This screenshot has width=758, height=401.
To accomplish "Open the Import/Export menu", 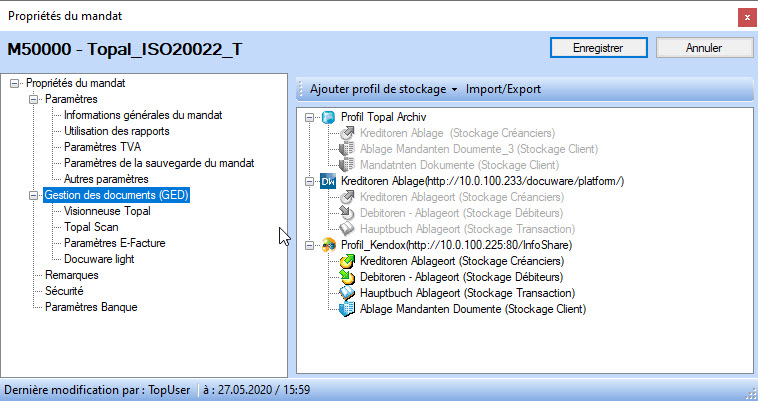I will tap(503, 89).
